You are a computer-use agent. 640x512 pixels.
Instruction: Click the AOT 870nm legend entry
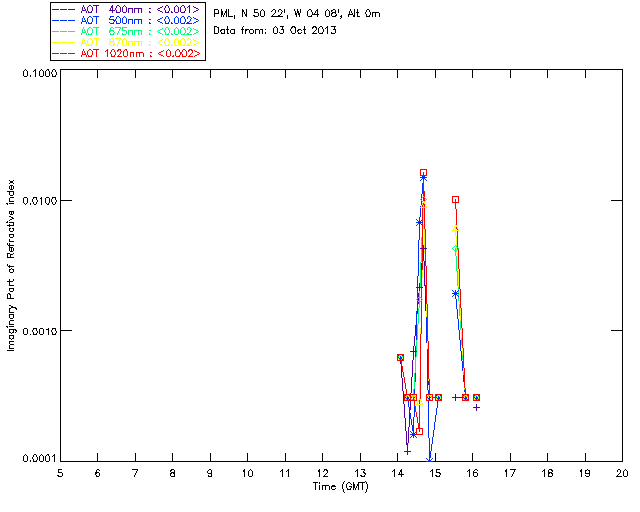pos(126,42)
